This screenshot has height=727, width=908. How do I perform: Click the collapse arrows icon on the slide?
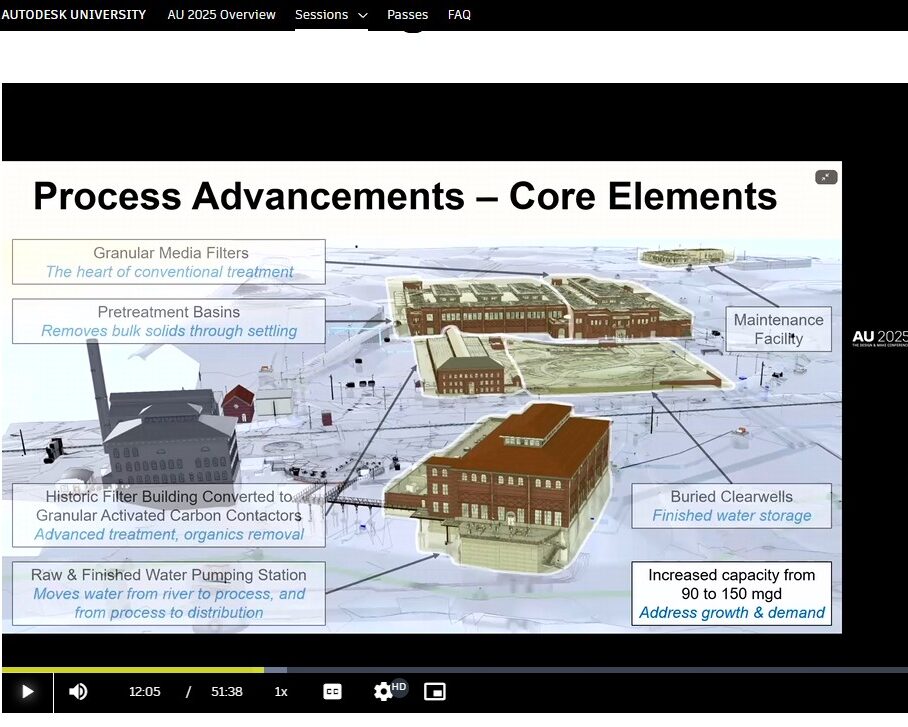pos(825,177)
